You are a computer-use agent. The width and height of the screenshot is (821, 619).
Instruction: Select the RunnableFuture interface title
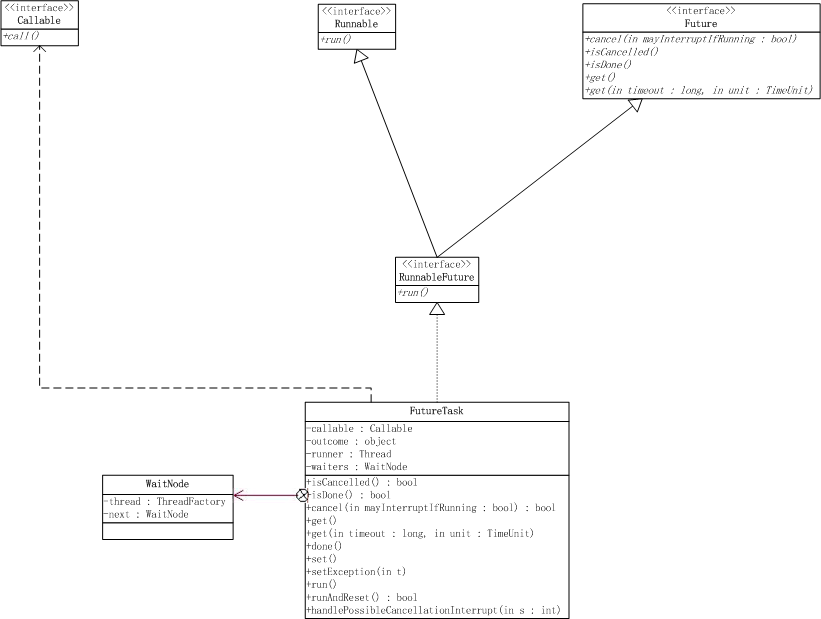pos(437,277)
